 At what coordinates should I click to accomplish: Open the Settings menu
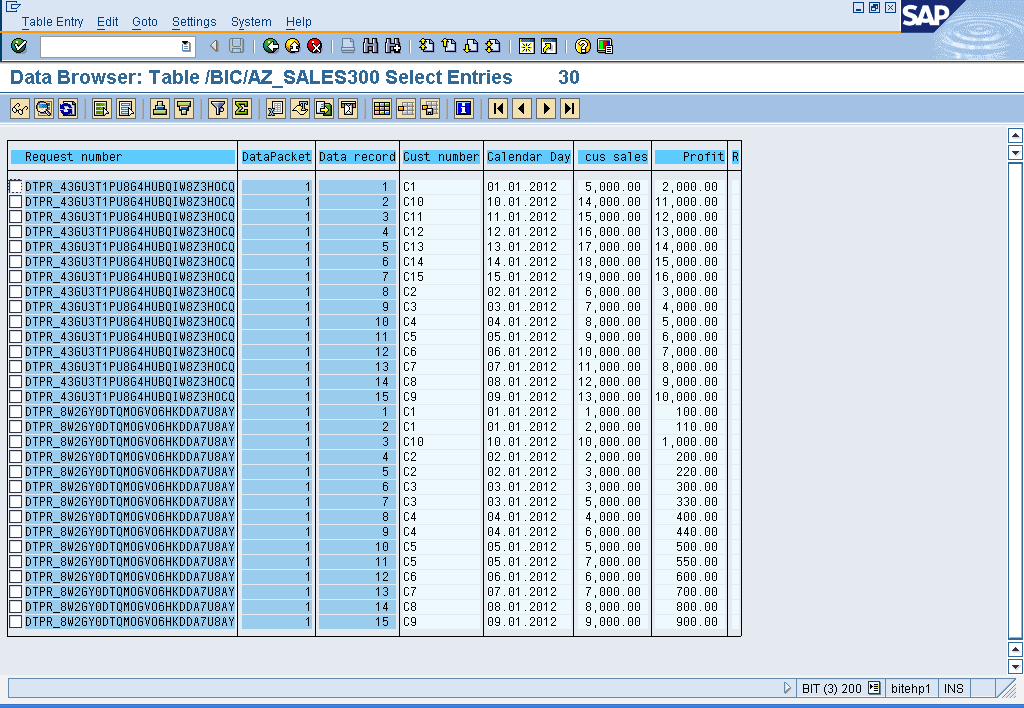click(194, 22)
